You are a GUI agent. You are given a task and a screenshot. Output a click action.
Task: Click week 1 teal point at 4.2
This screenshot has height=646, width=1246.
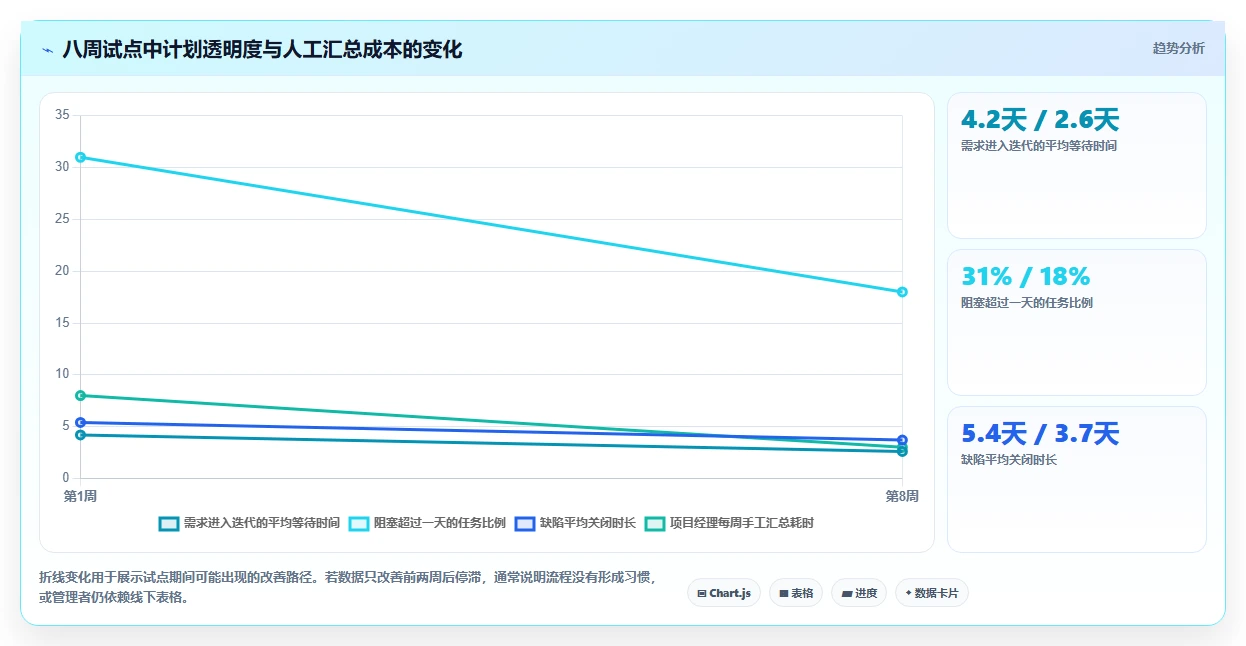tap(80, 435)
